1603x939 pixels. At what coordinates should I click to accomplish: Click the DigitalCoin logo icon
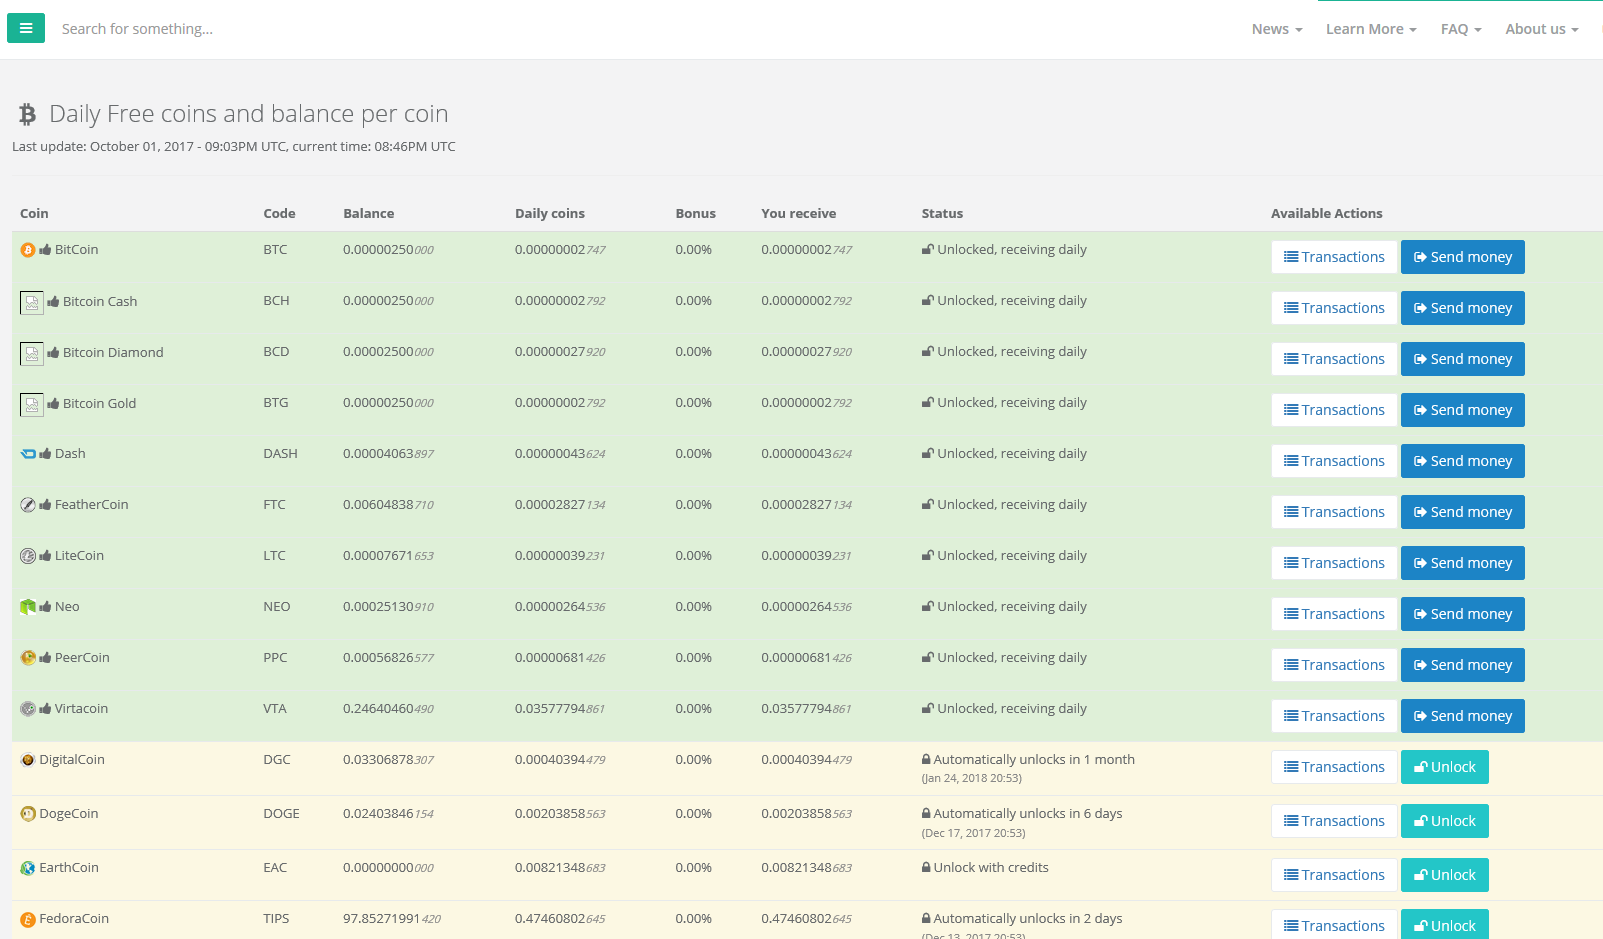[x=28, y=760]
